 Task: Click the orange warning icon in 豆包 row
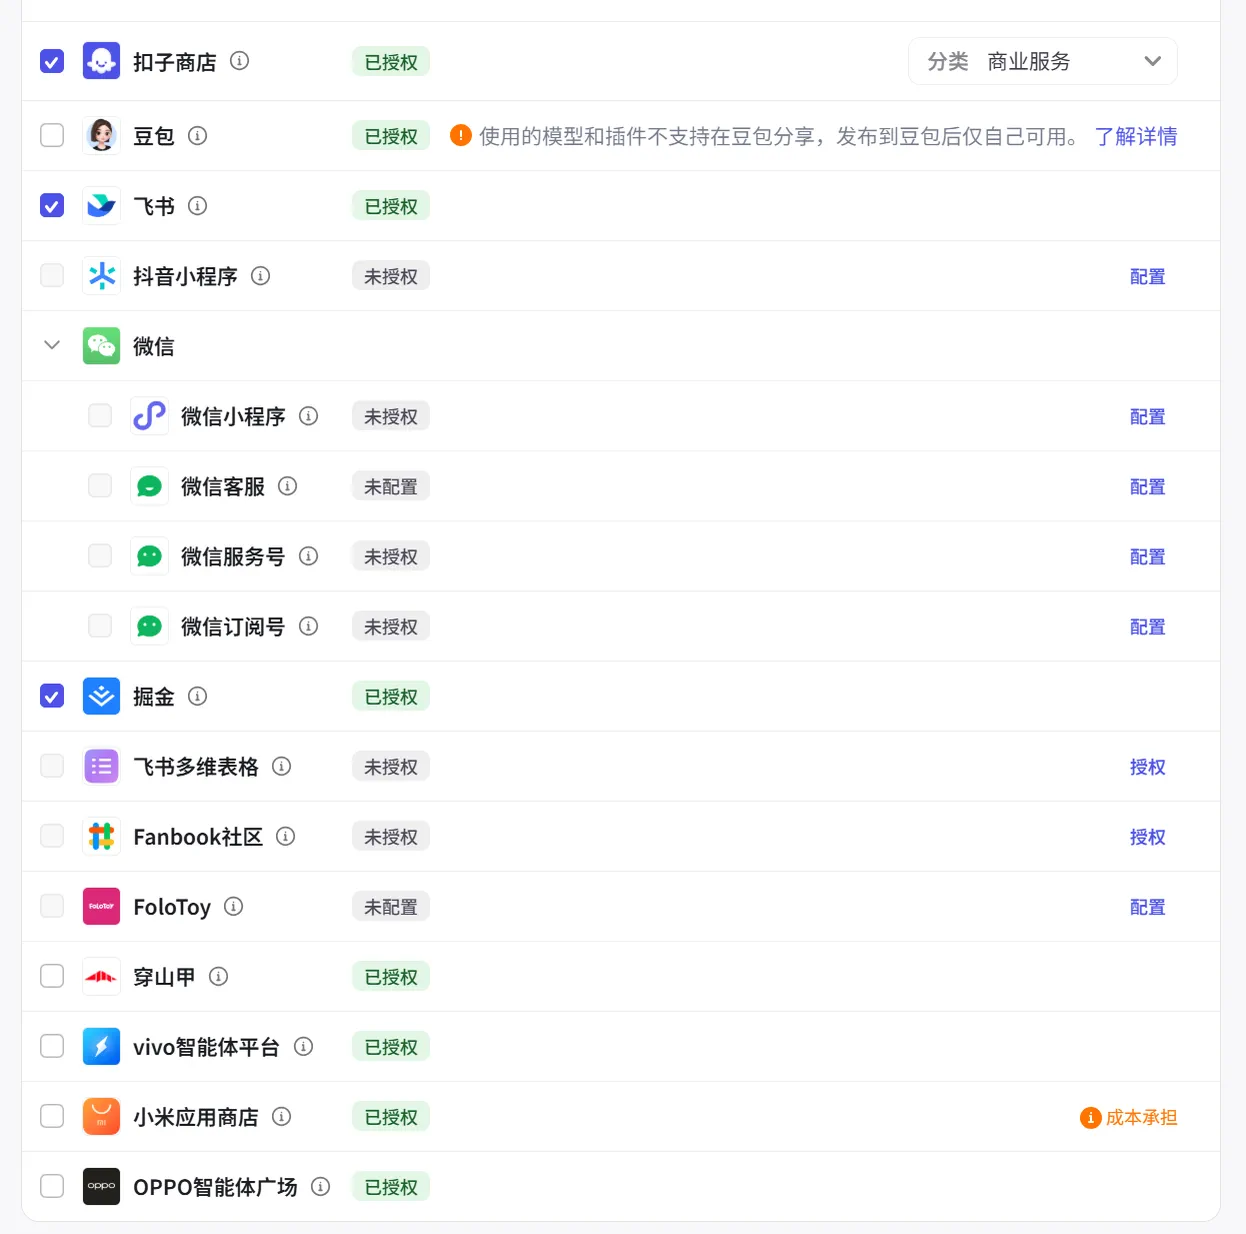point(460,135)
